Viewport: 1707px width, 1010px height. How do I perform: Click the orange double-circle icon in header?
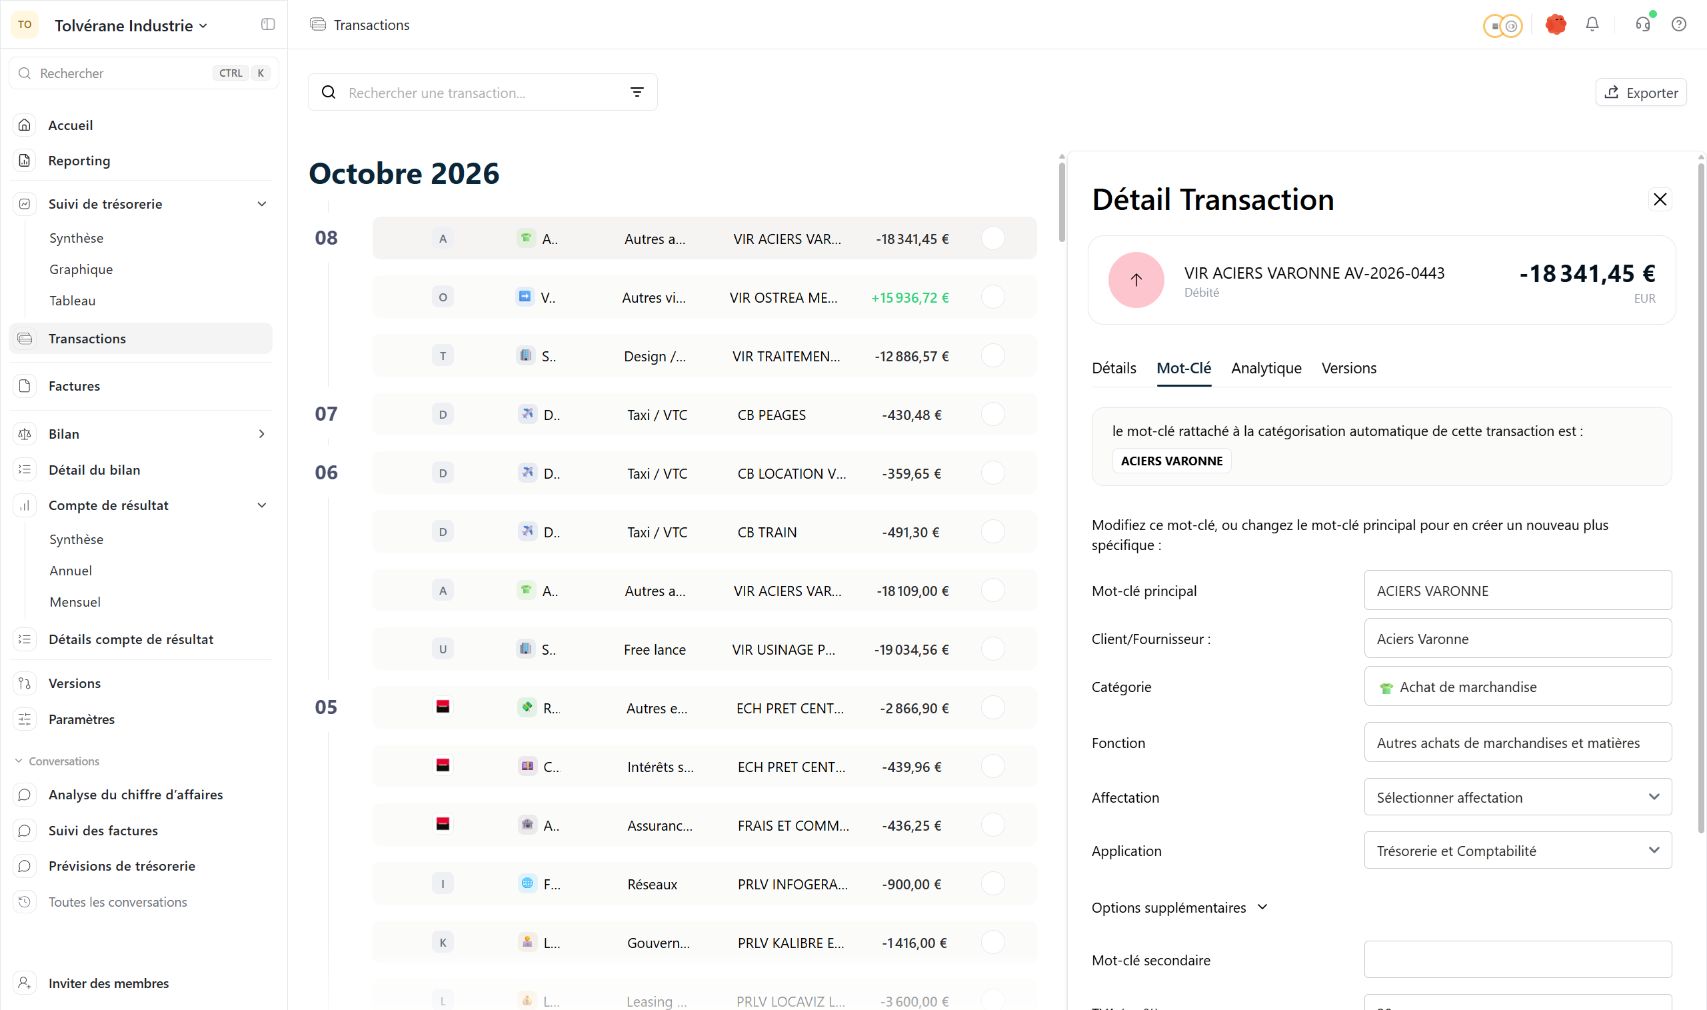pyautogui.click(x=1502, y=26)
